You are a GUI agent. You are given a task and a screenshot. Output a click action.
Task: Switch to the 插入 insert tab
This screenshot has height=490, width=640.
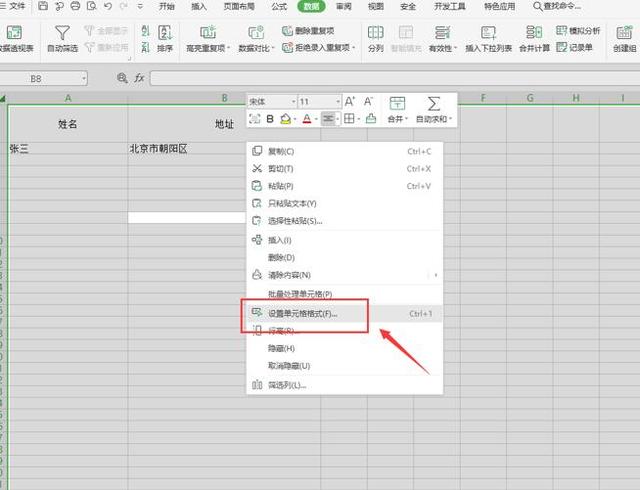pos(199,7)
